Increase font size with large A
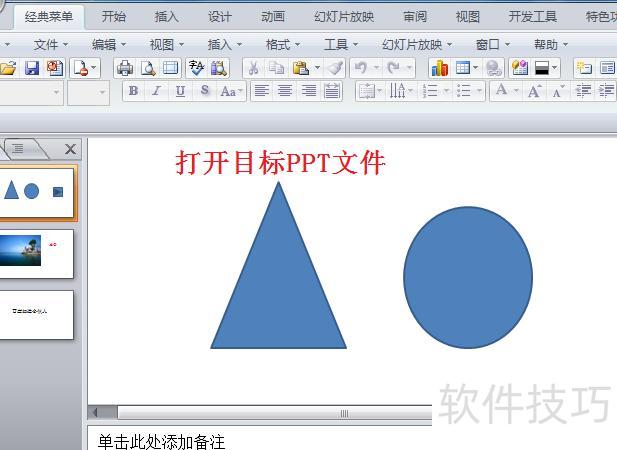The height and width of the screenshot is (450, 617). pos(534,91)
